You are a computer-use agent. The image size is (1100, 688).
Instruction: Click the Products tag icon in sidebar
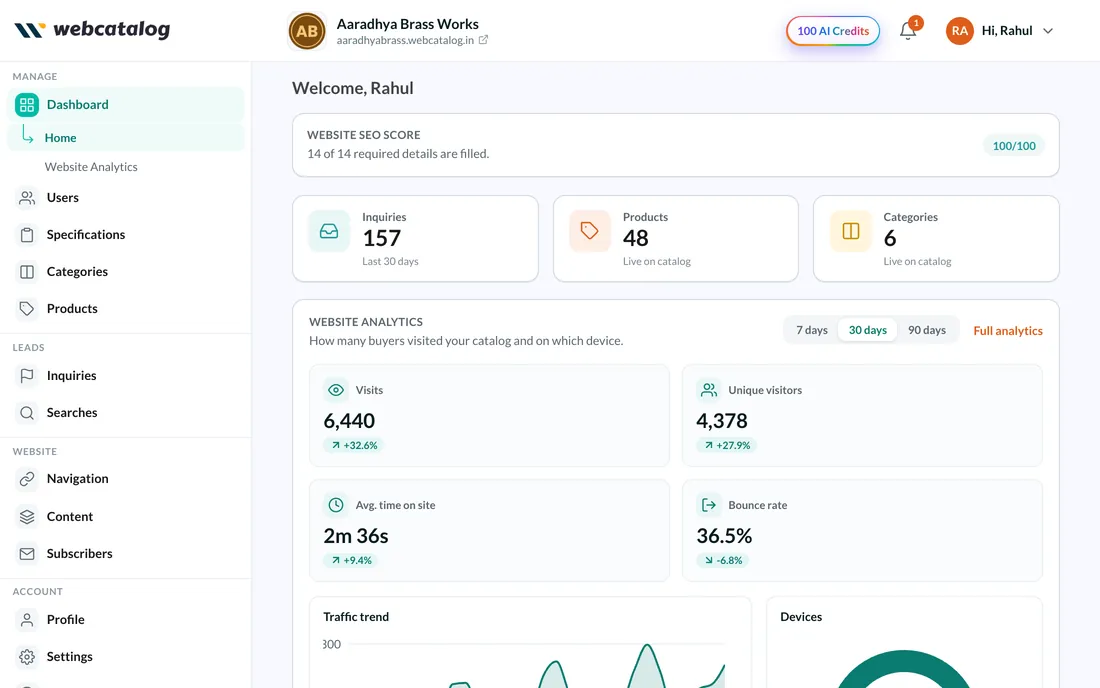point(27,309)
